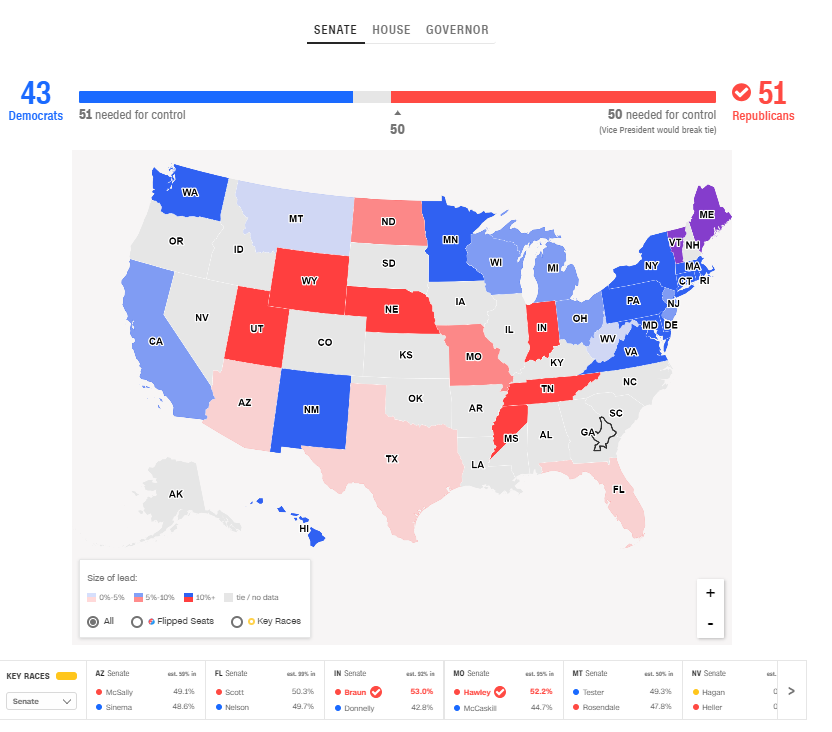Open the Senate key races dropdown
This screenshot has width=832, height=732.
click(42, 702)
